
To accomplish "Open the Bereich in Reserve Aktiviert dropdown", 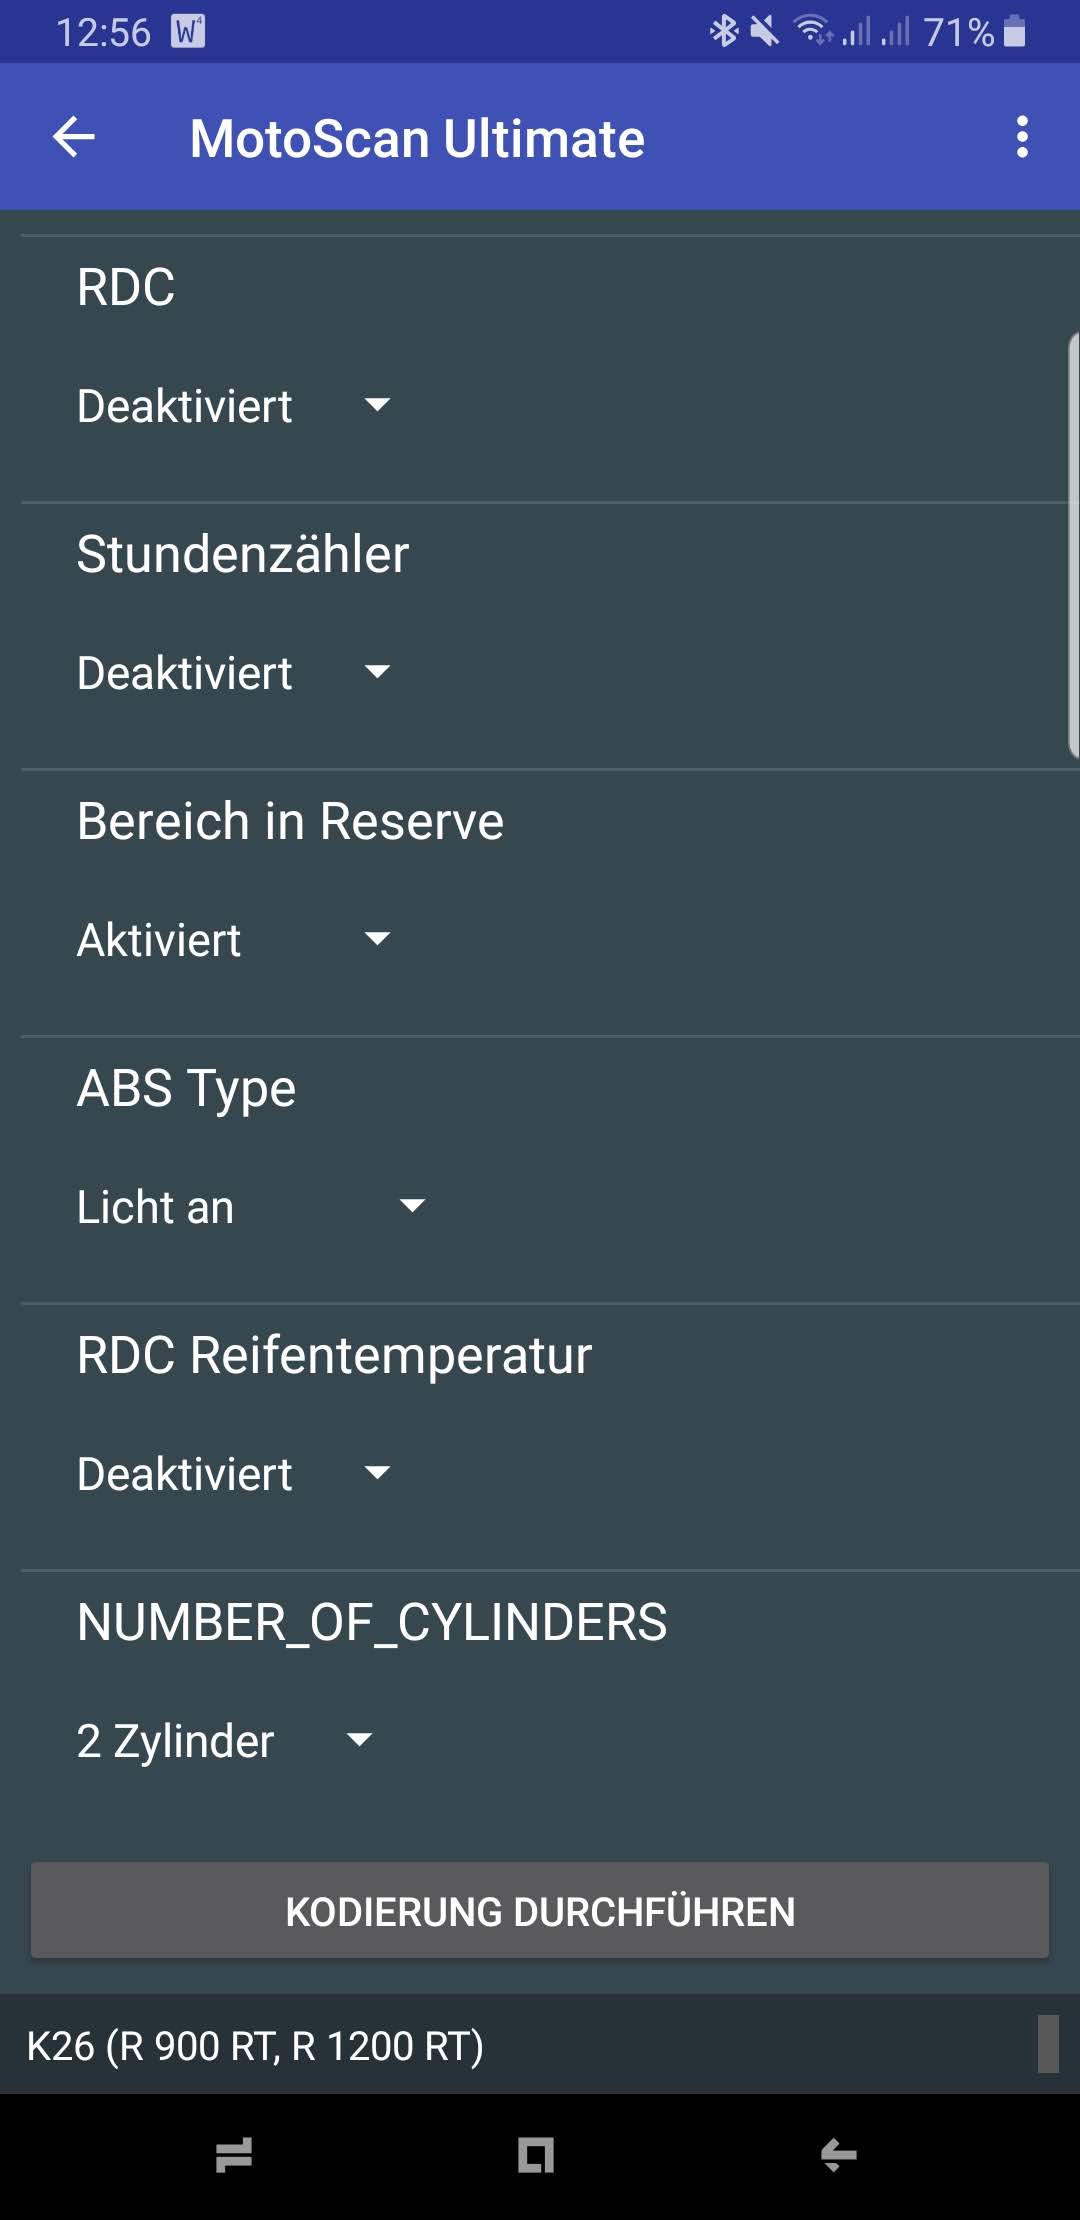I will (x=234, y=940).
